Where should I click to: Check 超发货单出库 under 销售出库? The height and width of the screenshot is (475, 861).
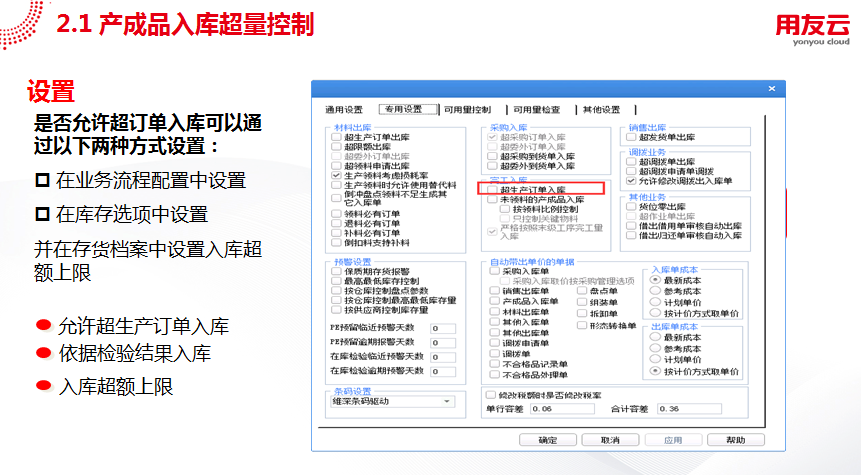click(x=631, y=137)
